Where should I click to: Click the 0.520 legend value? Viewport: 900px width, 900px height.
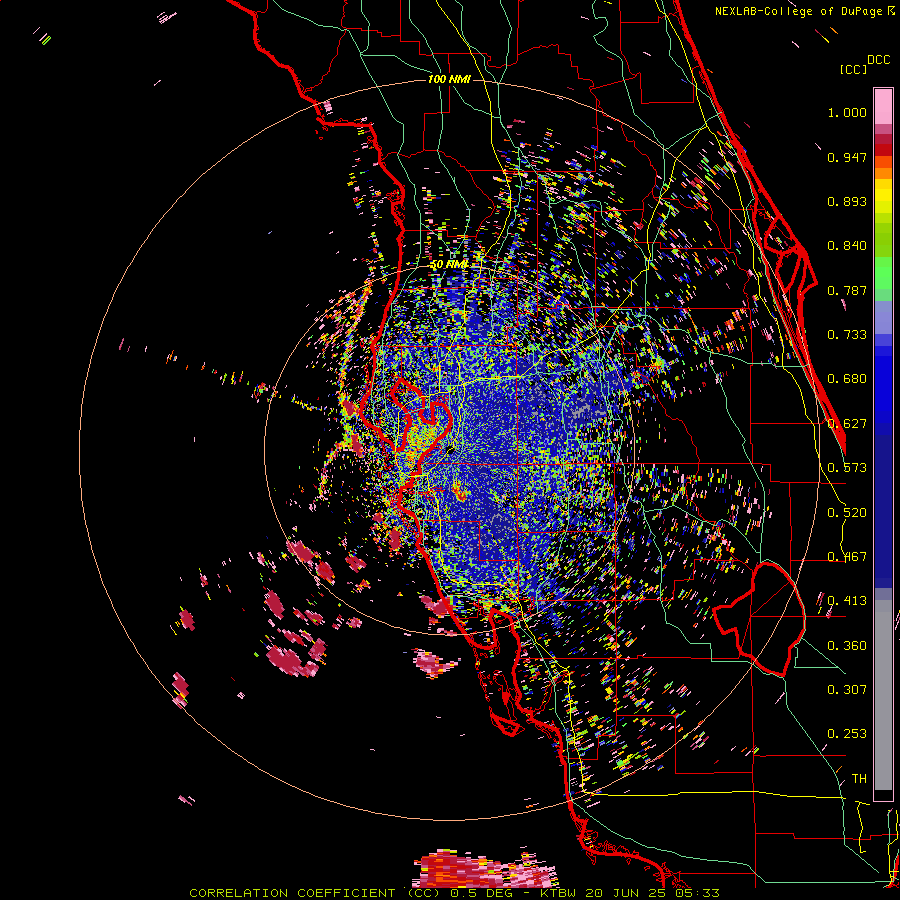[x=847, y=513]
